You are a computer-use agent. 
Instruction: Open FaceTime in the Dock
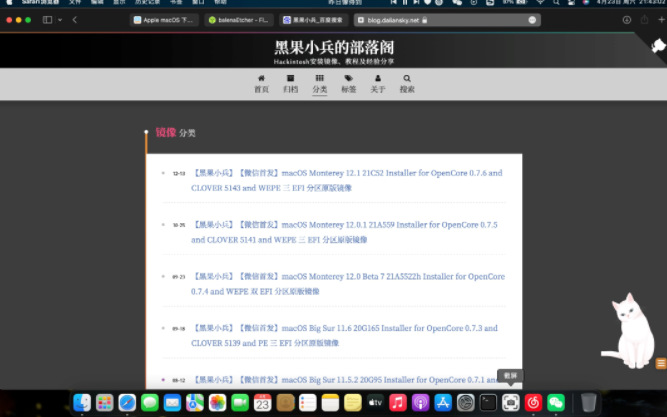click(x=240, y=402)
